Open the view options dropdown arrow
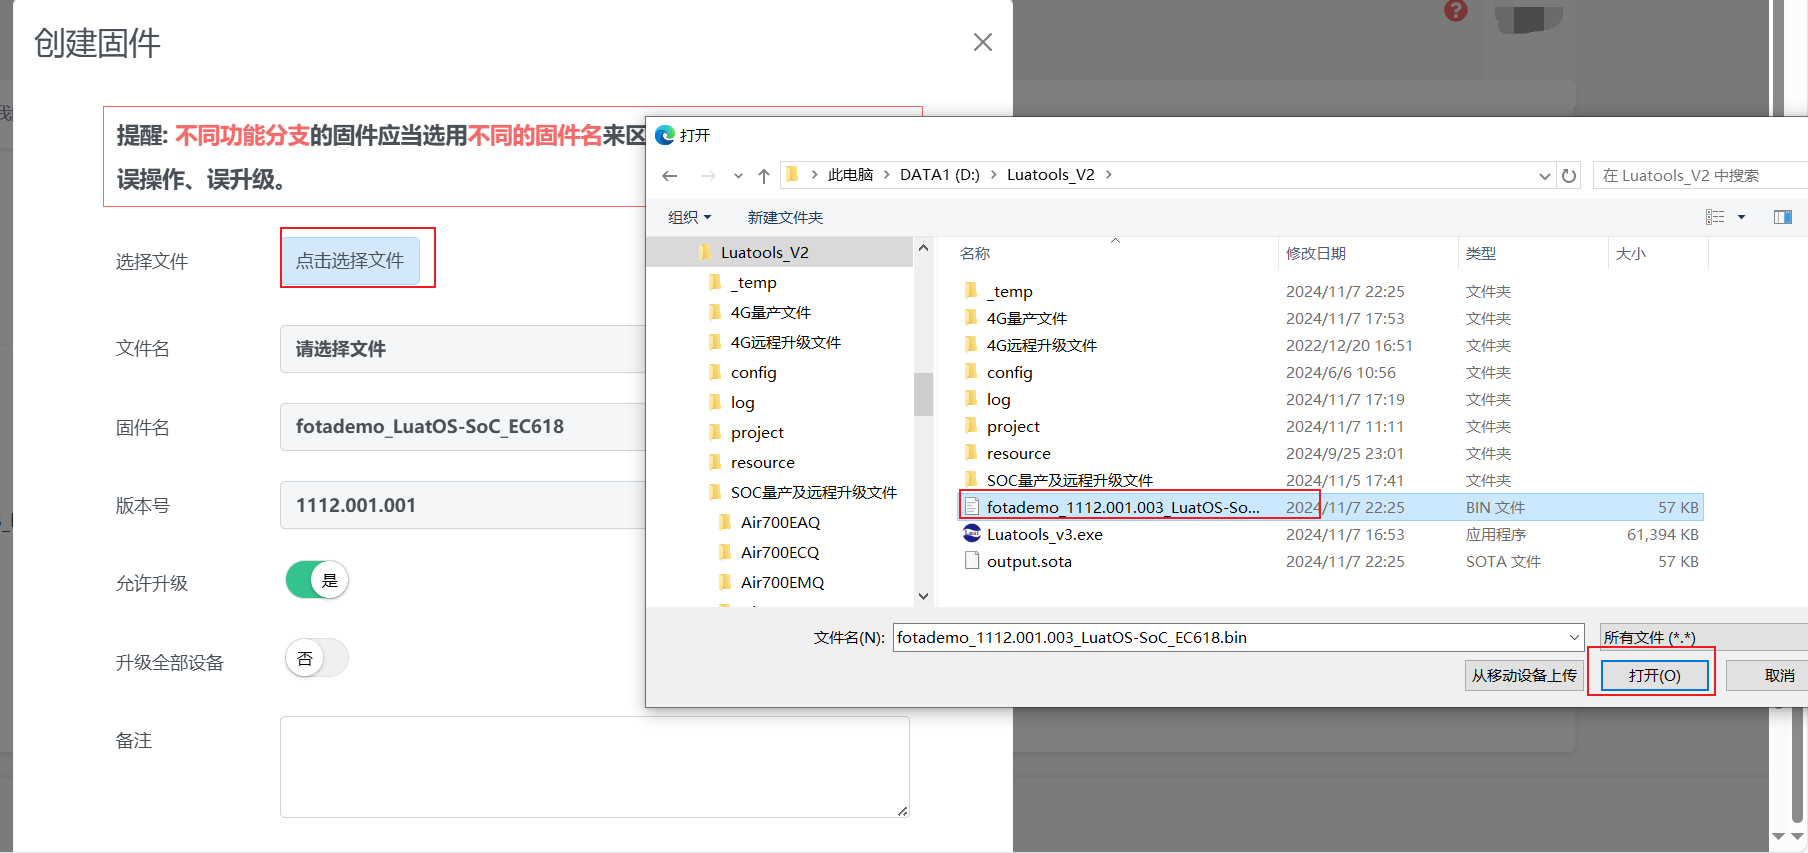Image resolution: width=1808 pixels, height=853 pixels. point(1741,217)
